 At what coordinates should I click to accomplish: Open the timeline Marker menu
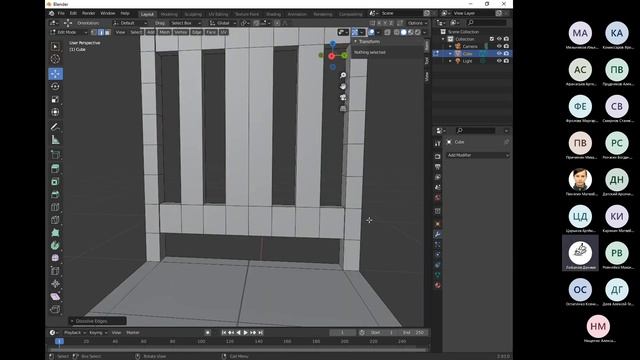(133, 333)
